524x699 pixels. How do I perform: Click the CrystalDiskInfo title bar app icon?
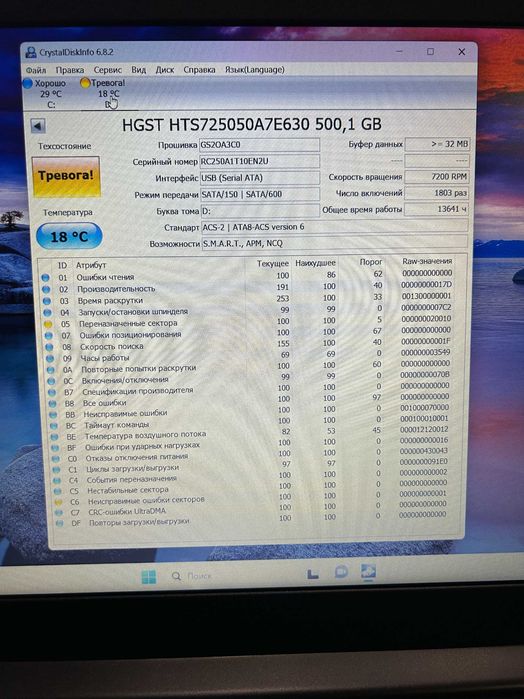pyautogui.click(x=31, y=52)
